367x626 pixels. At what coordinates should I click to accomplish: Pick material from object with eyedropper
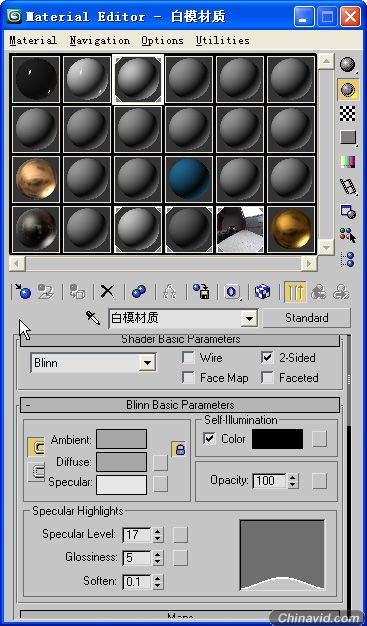coord(93,318)
